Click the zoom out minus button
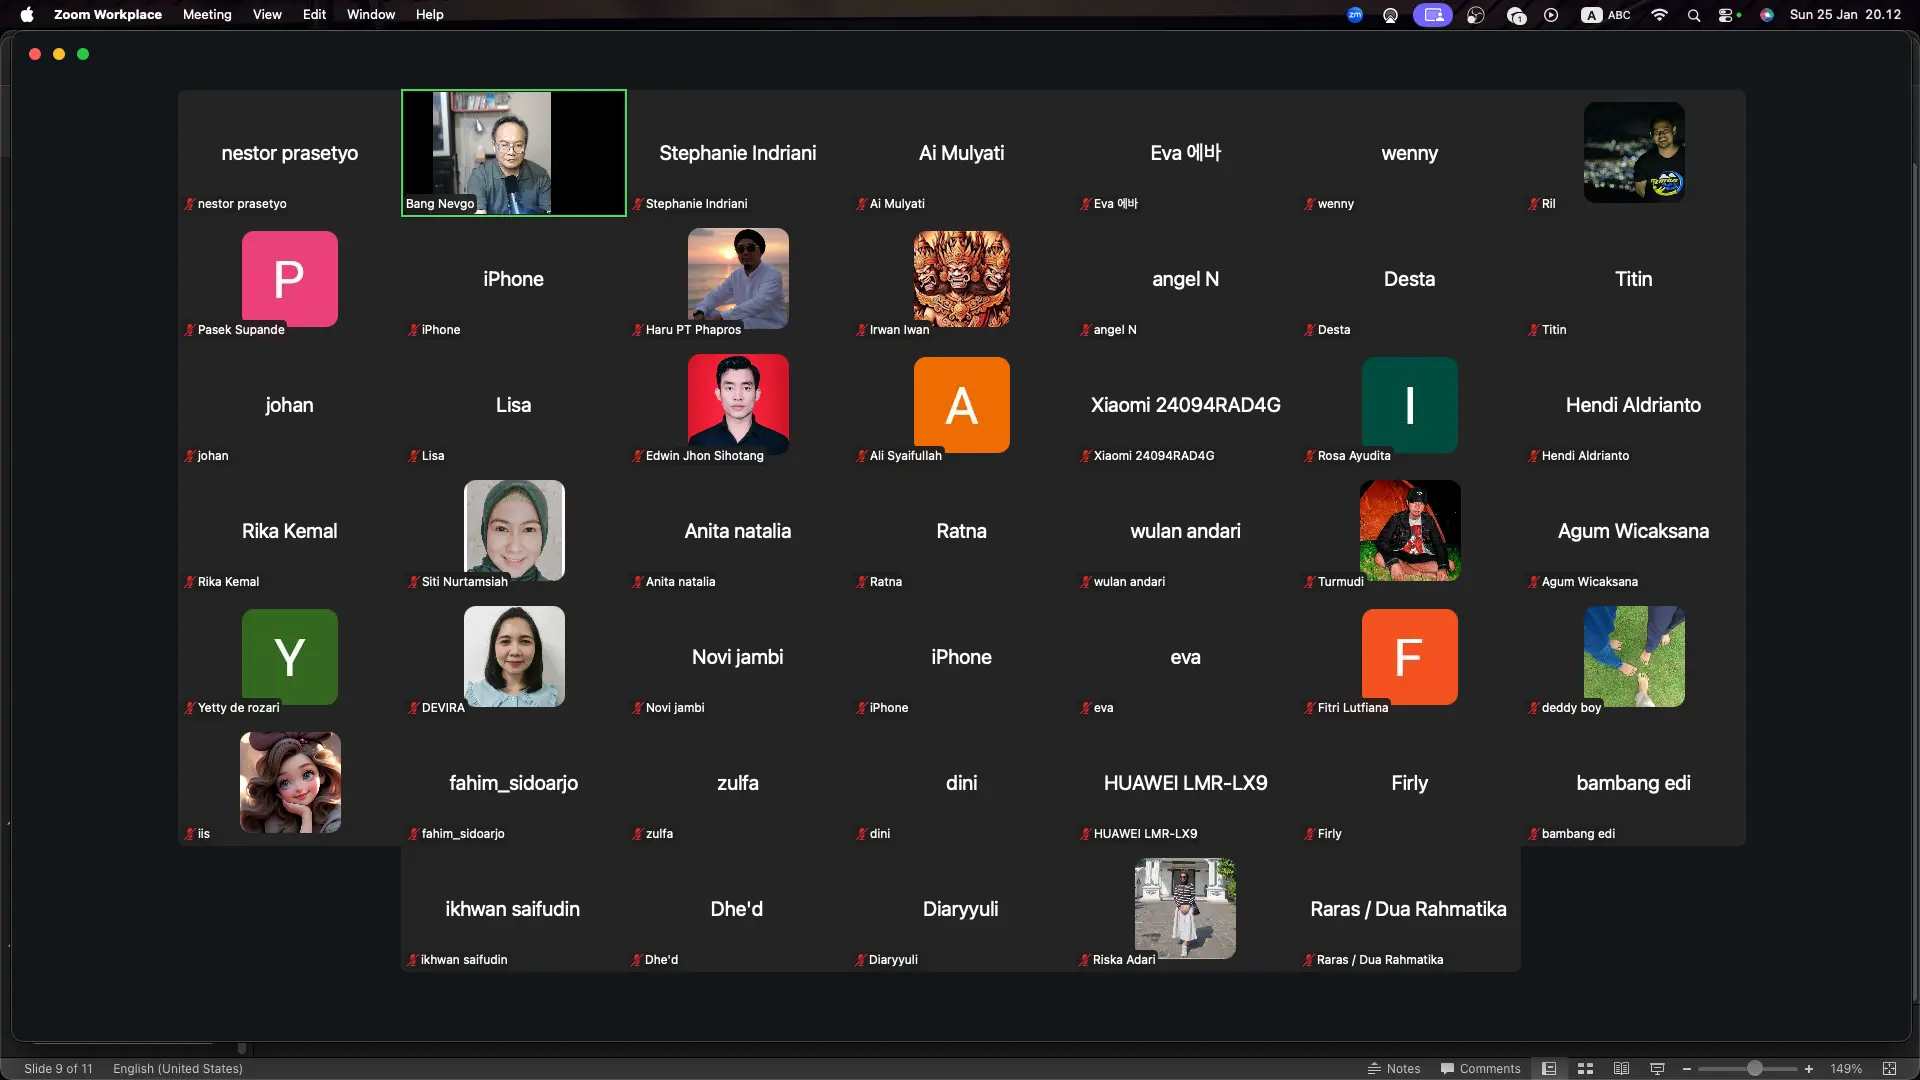The image size is (1920, 1080). coord(1687,1068)
